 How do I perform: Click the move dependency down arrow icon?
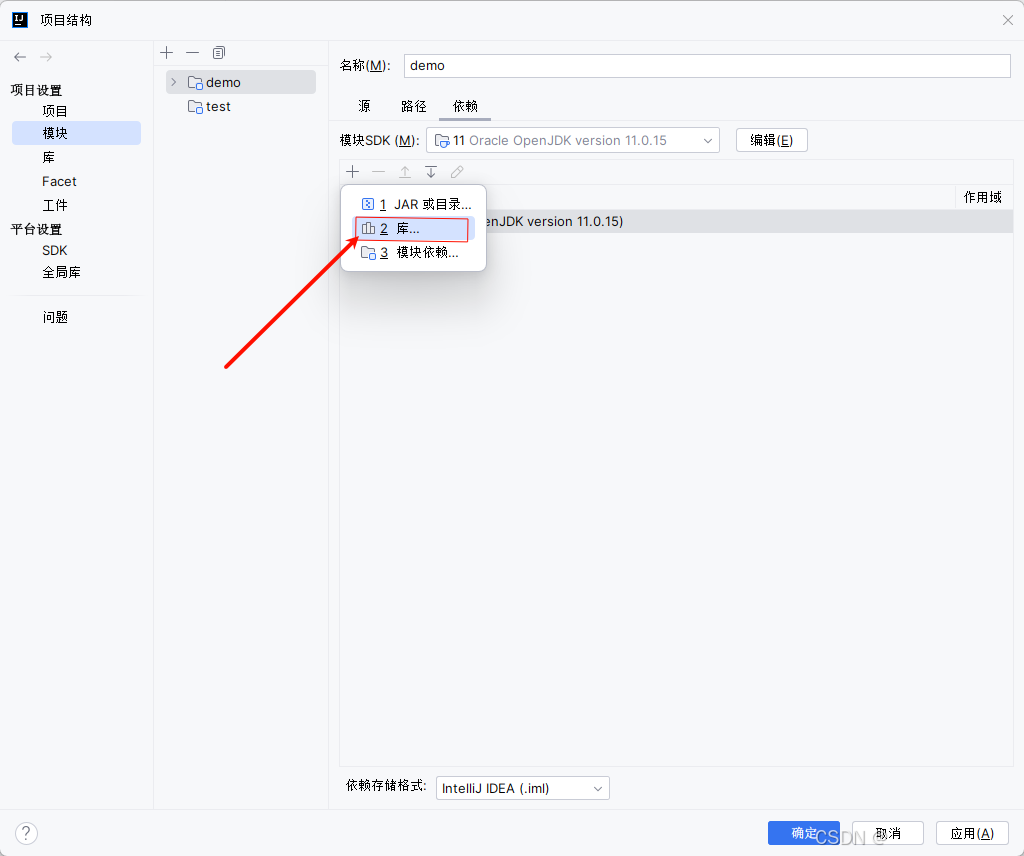coord(430,171)
